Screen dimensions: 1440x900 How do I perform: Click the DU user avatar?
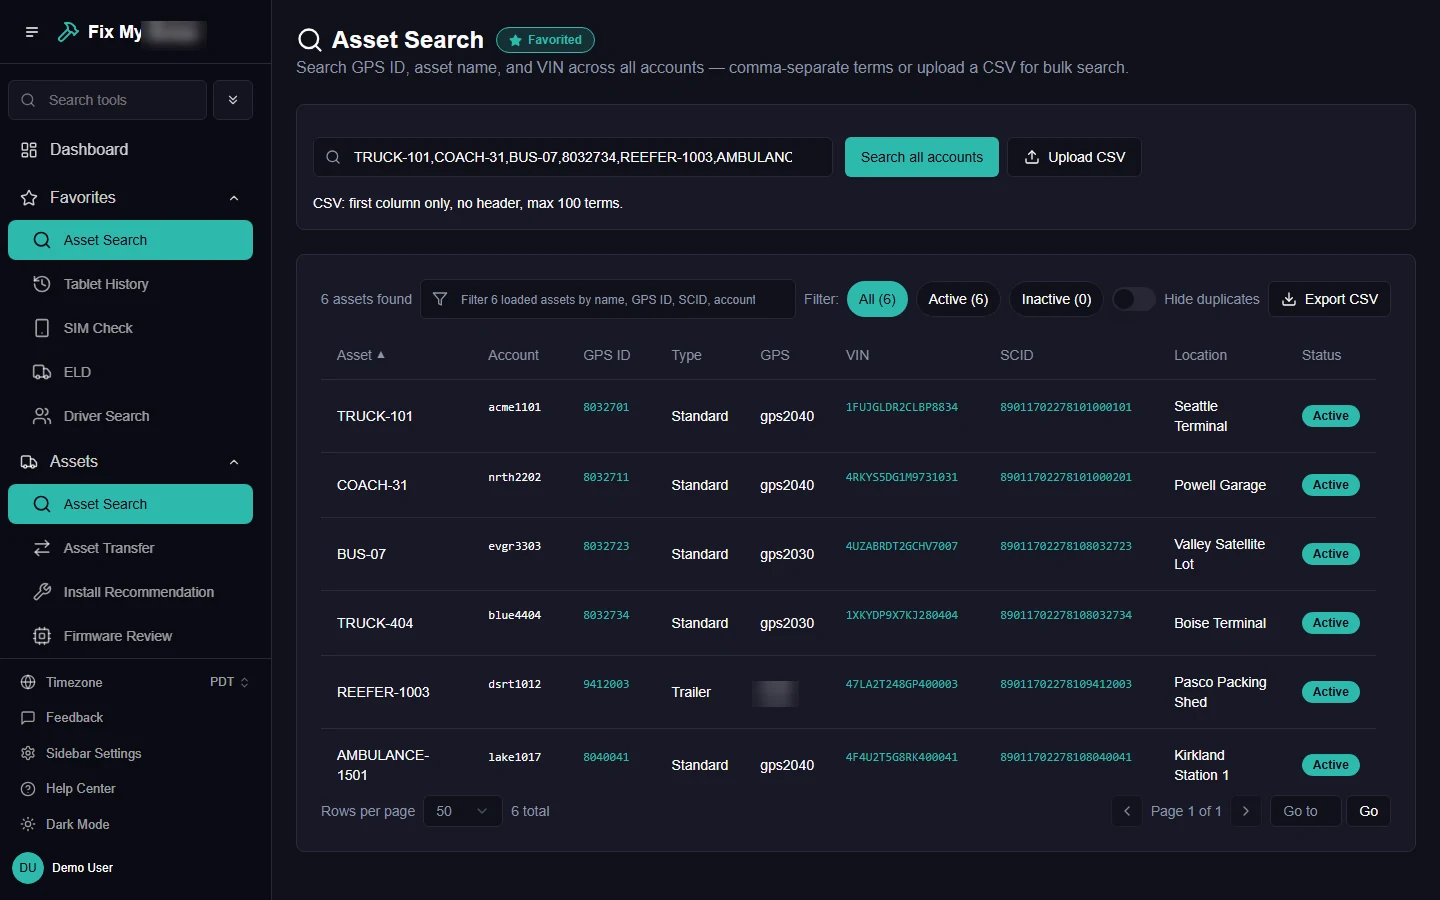[28, 868]
